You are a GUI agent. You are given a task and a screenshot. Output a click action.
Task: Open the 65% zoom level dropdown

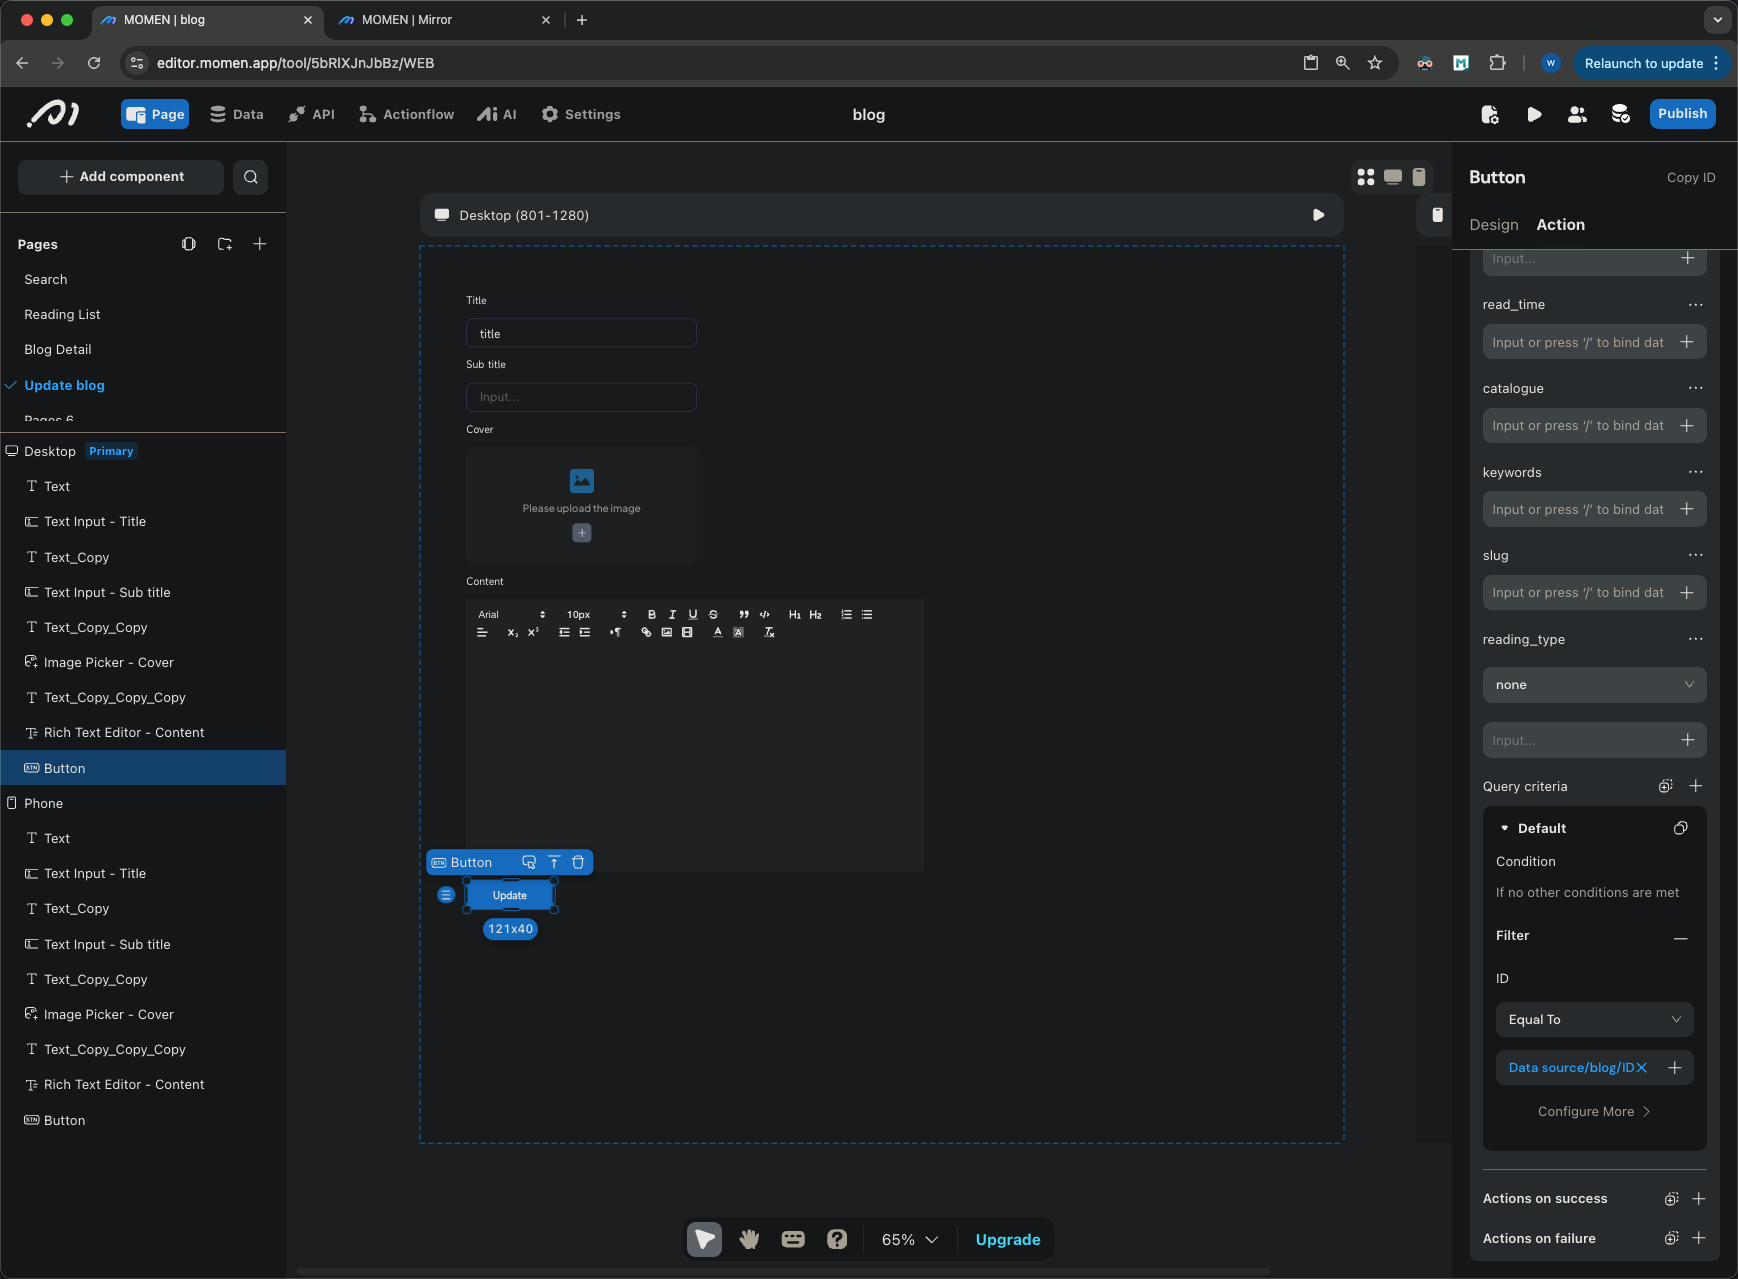(x=909, y=1240)
